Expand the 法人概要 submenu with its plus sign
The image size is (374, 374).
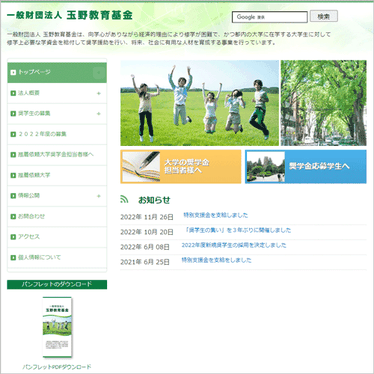pos(99,93)
